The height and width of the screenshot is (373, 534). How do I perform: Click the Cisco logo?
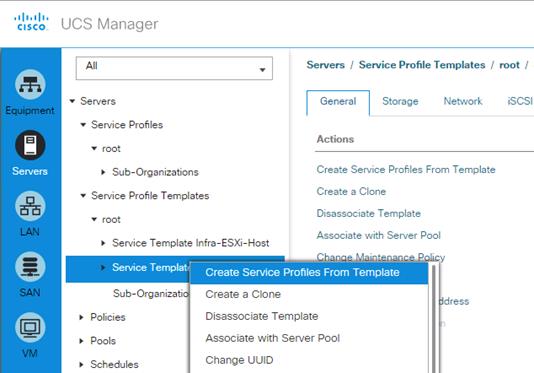coord(31,22)
